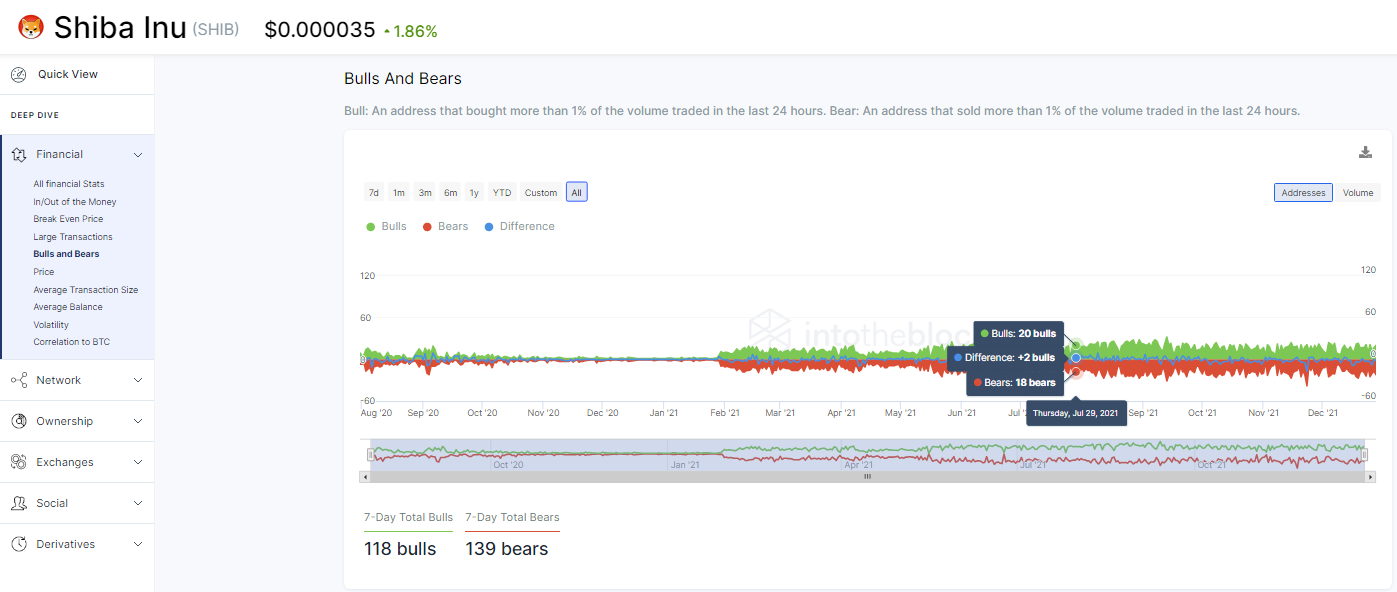Image resolution: width=1397 pixels, height=592 pixels.
Task: Open Average Transaction Size
Action: pos(86,290)
